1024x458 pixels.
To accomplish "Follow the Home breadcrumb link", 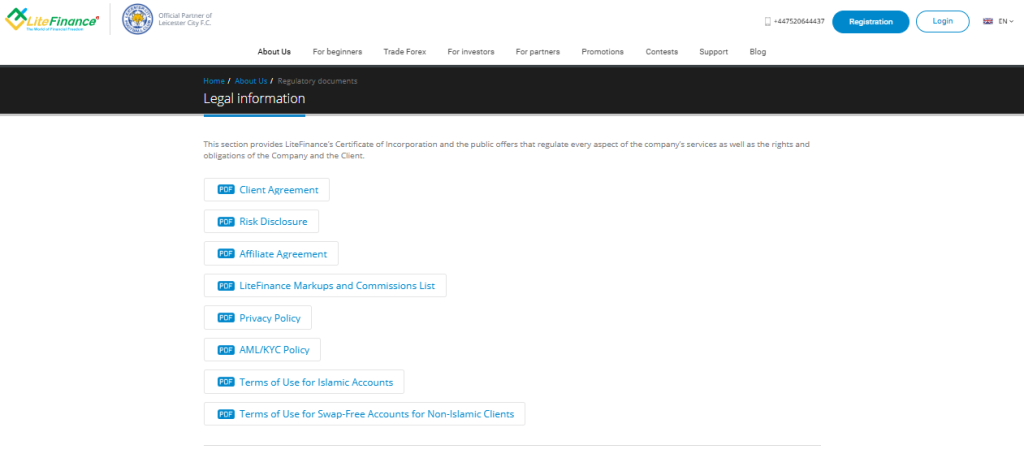I will pos(213,81).
